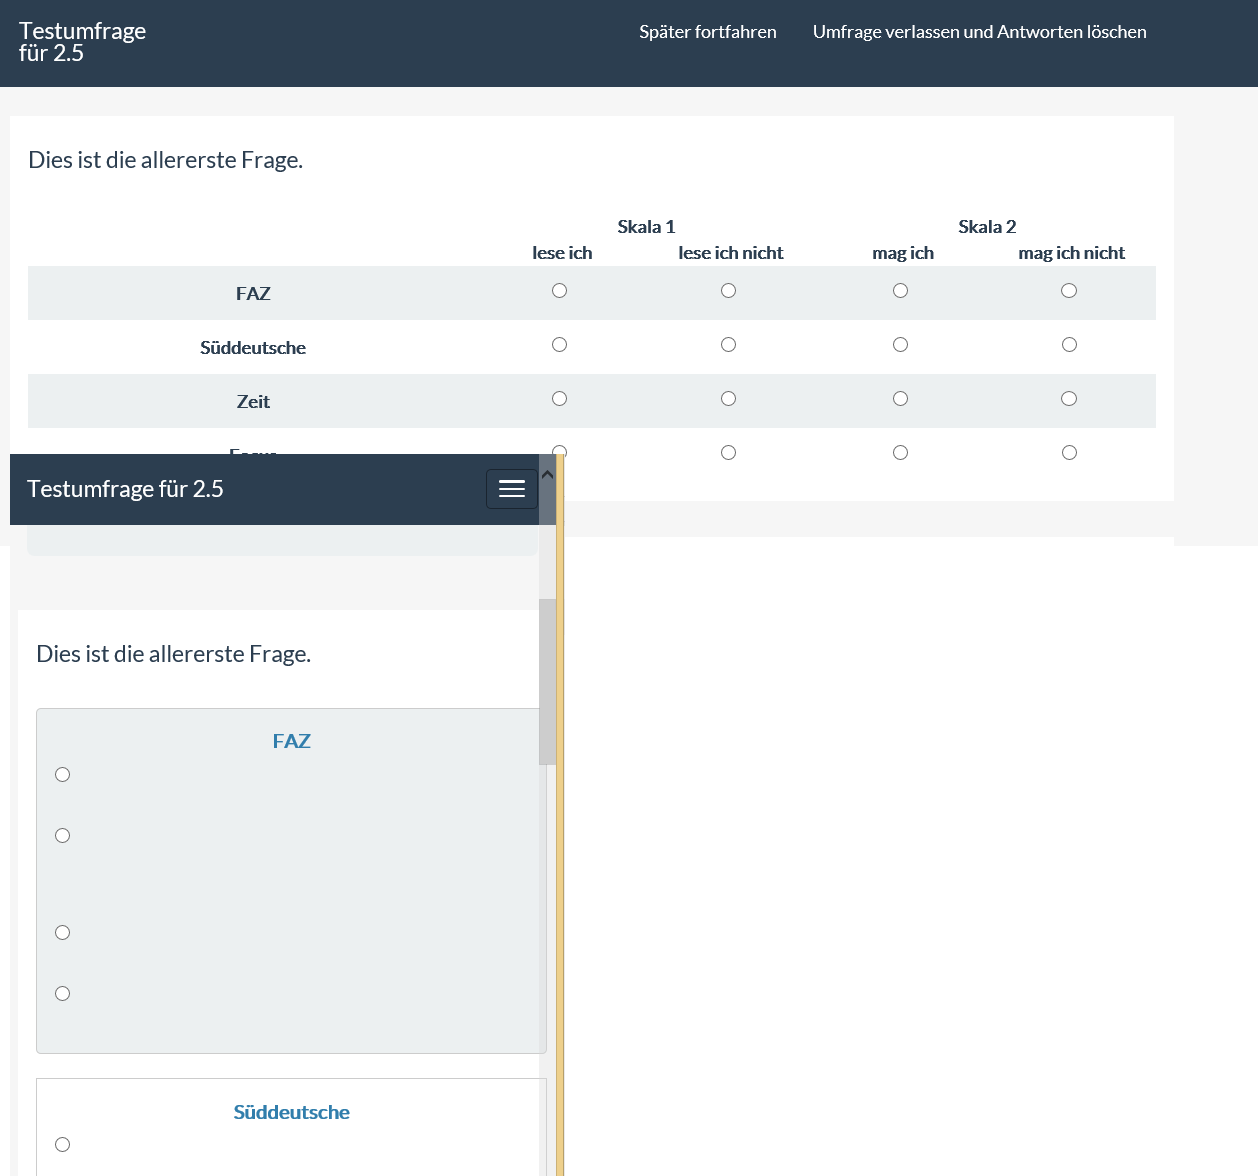Select 'lese ich nicht' for Zeit

click(728, 399)
